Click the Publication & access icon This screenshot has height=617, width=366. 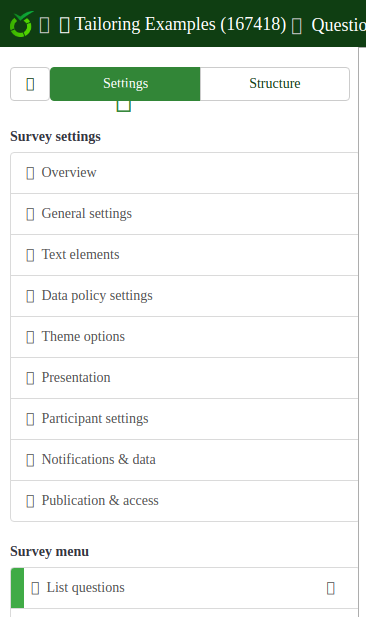click(30, 501)
